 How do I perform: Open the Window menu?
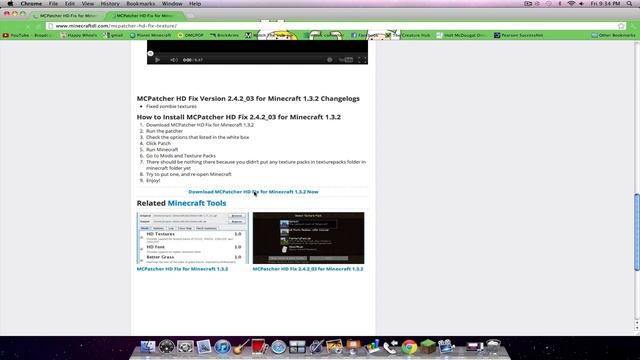click(172, 4)
